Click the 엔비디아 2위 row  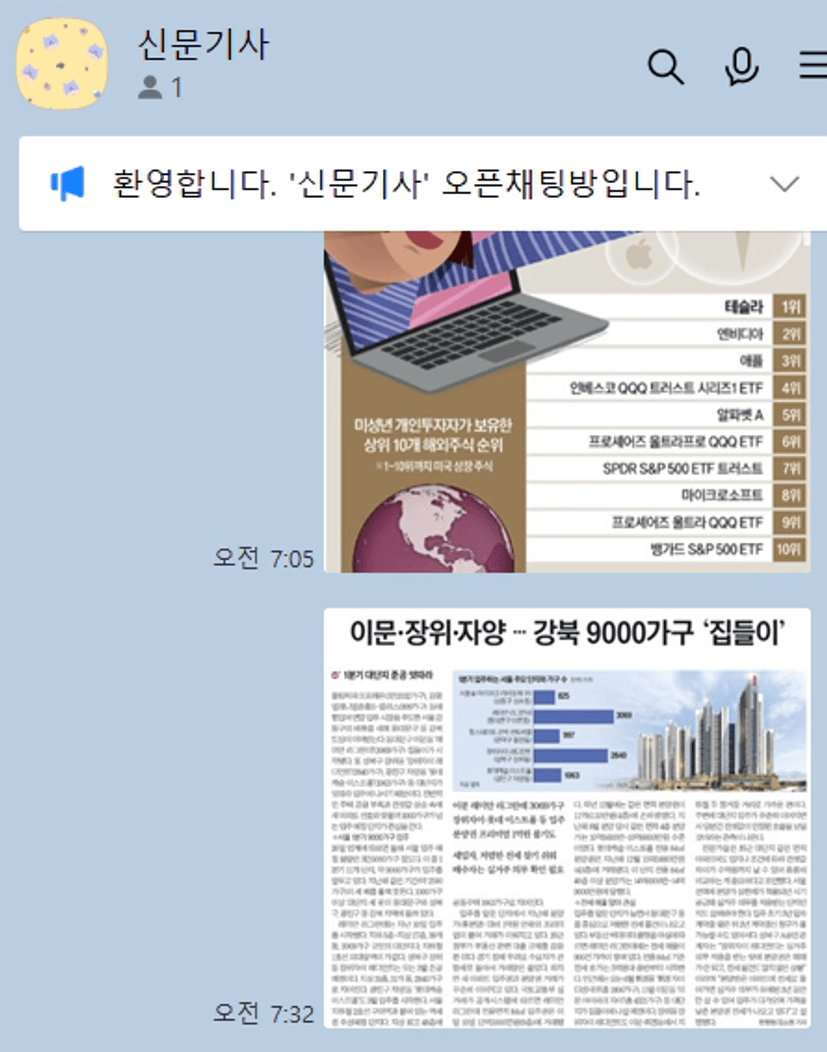(x=667, y=333)
